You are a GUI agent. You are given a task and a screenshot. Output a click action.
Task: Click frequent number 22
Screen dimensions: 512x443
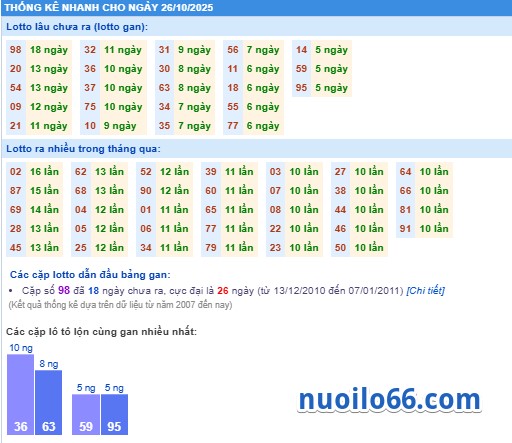tap(275, 229)
